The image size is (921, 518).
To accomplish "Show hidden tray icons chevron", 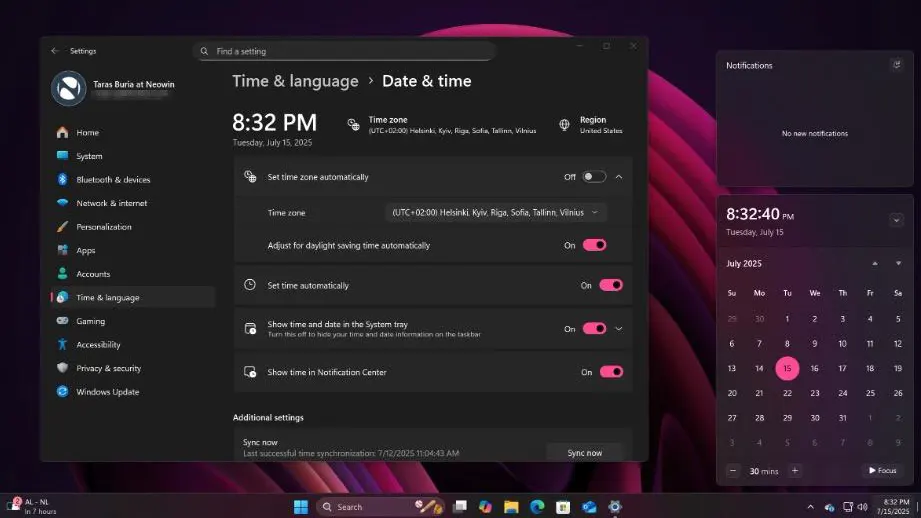I will (811, 507).
